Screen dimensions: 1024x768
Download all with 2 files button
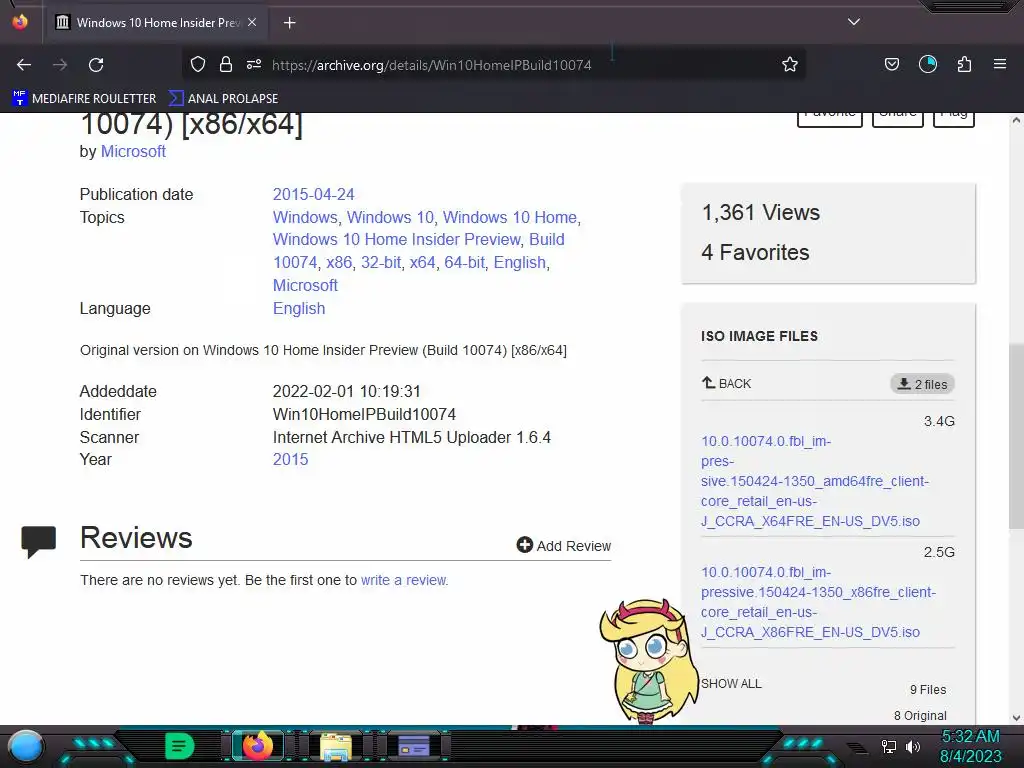coord(922,384)
